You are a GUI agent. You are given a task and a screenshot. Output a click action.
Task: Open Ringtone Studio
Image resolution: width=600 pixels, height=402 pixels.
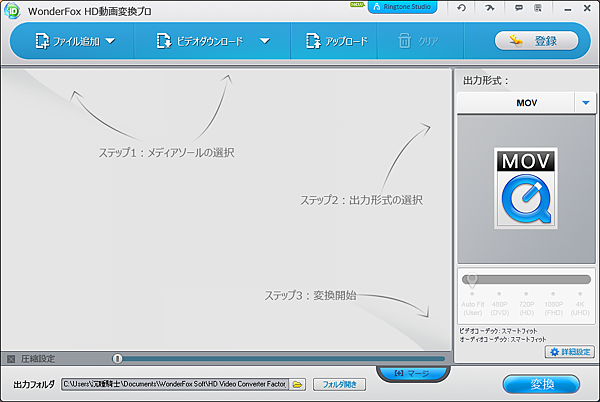402,7
